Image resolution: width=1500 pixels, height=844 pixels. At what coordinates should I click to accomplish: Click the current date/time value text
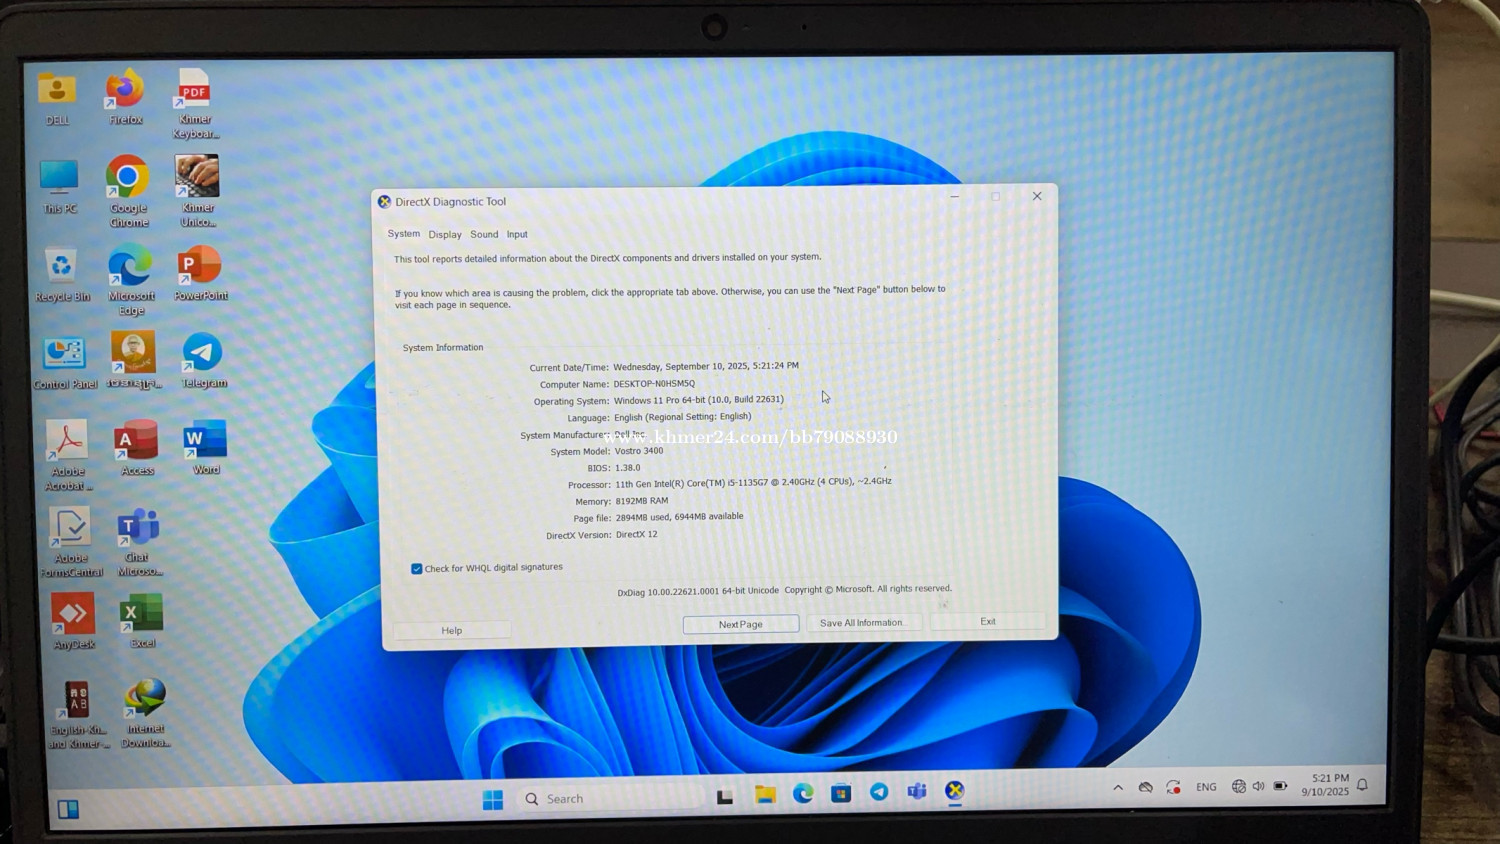[x=706, y=366]
